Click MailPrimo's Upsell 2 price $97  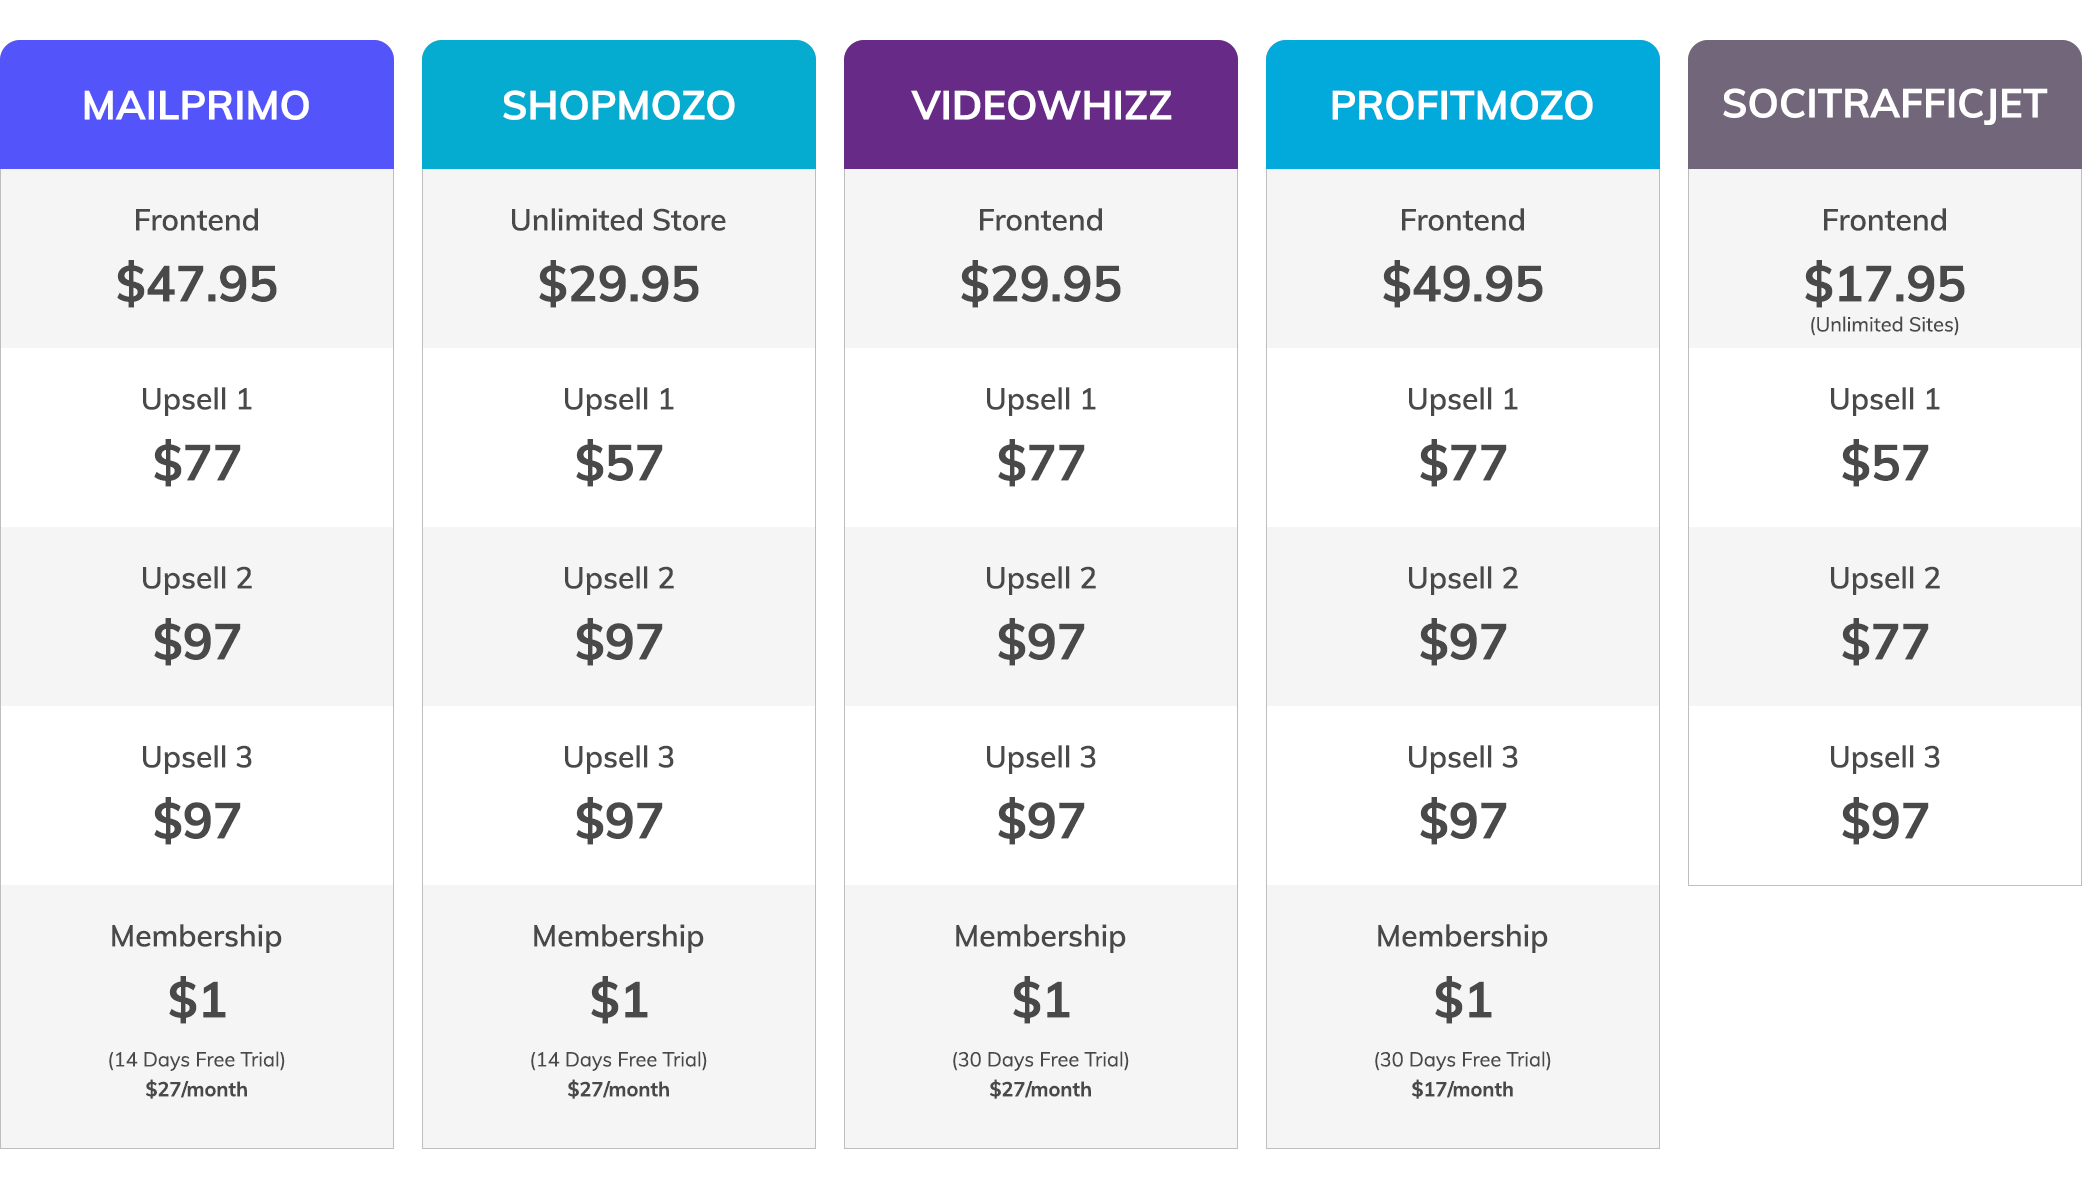196,642
